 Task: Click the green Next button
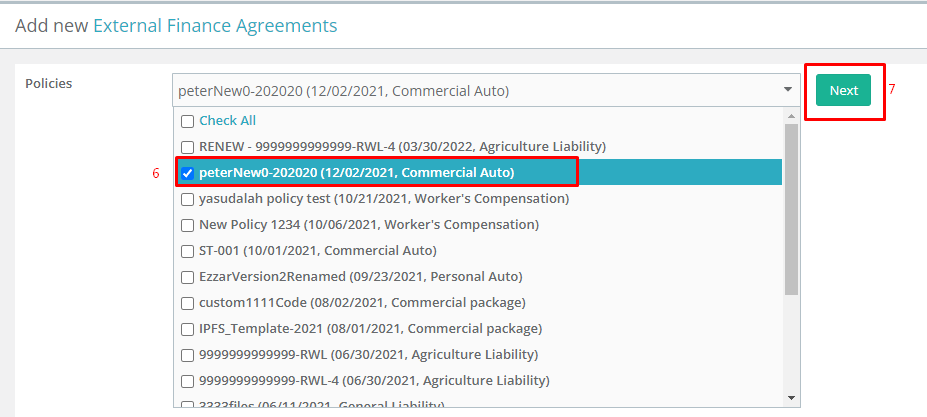[843, 90]
